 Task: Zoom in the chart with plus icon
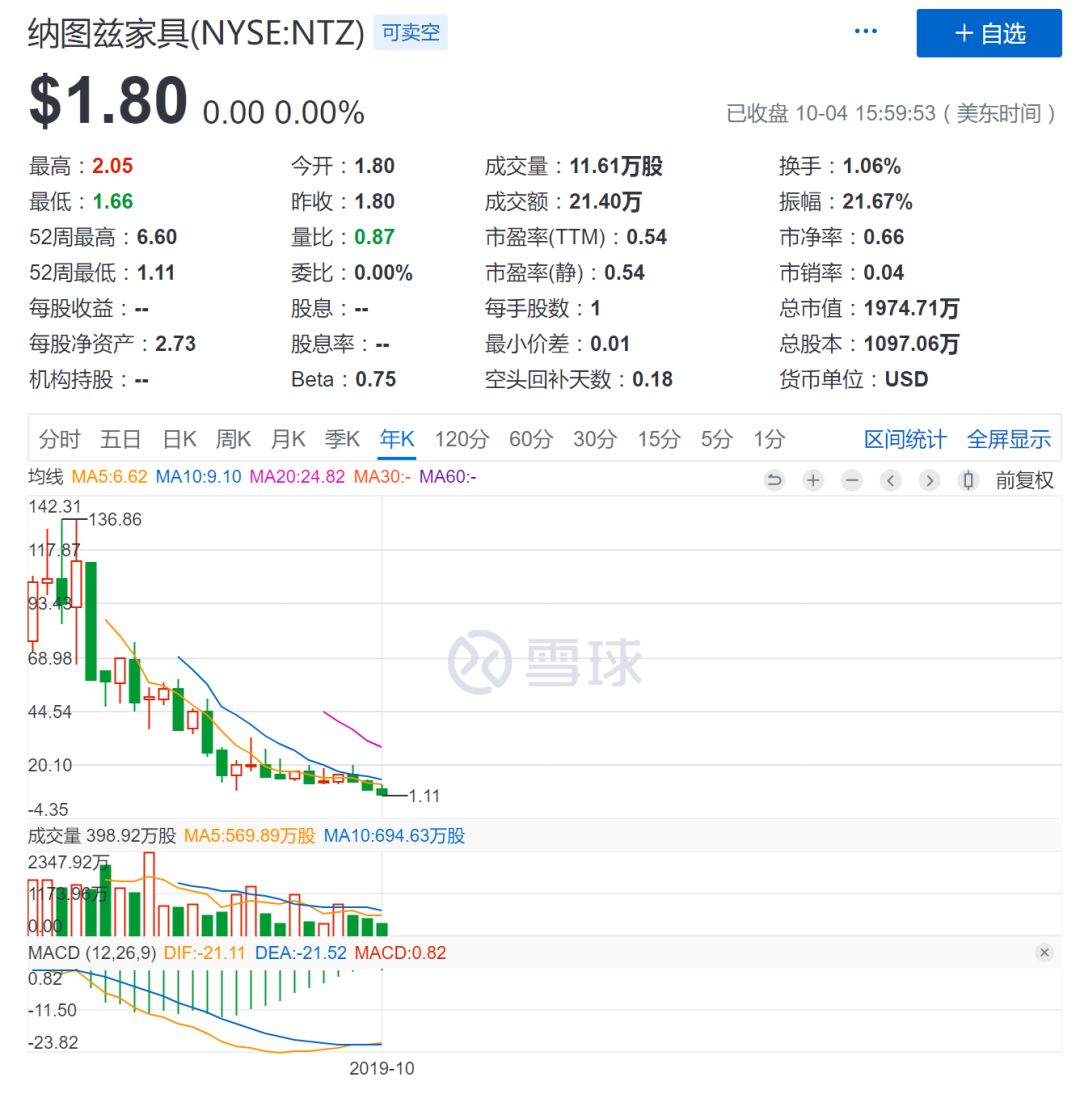(x=813, y=480)
